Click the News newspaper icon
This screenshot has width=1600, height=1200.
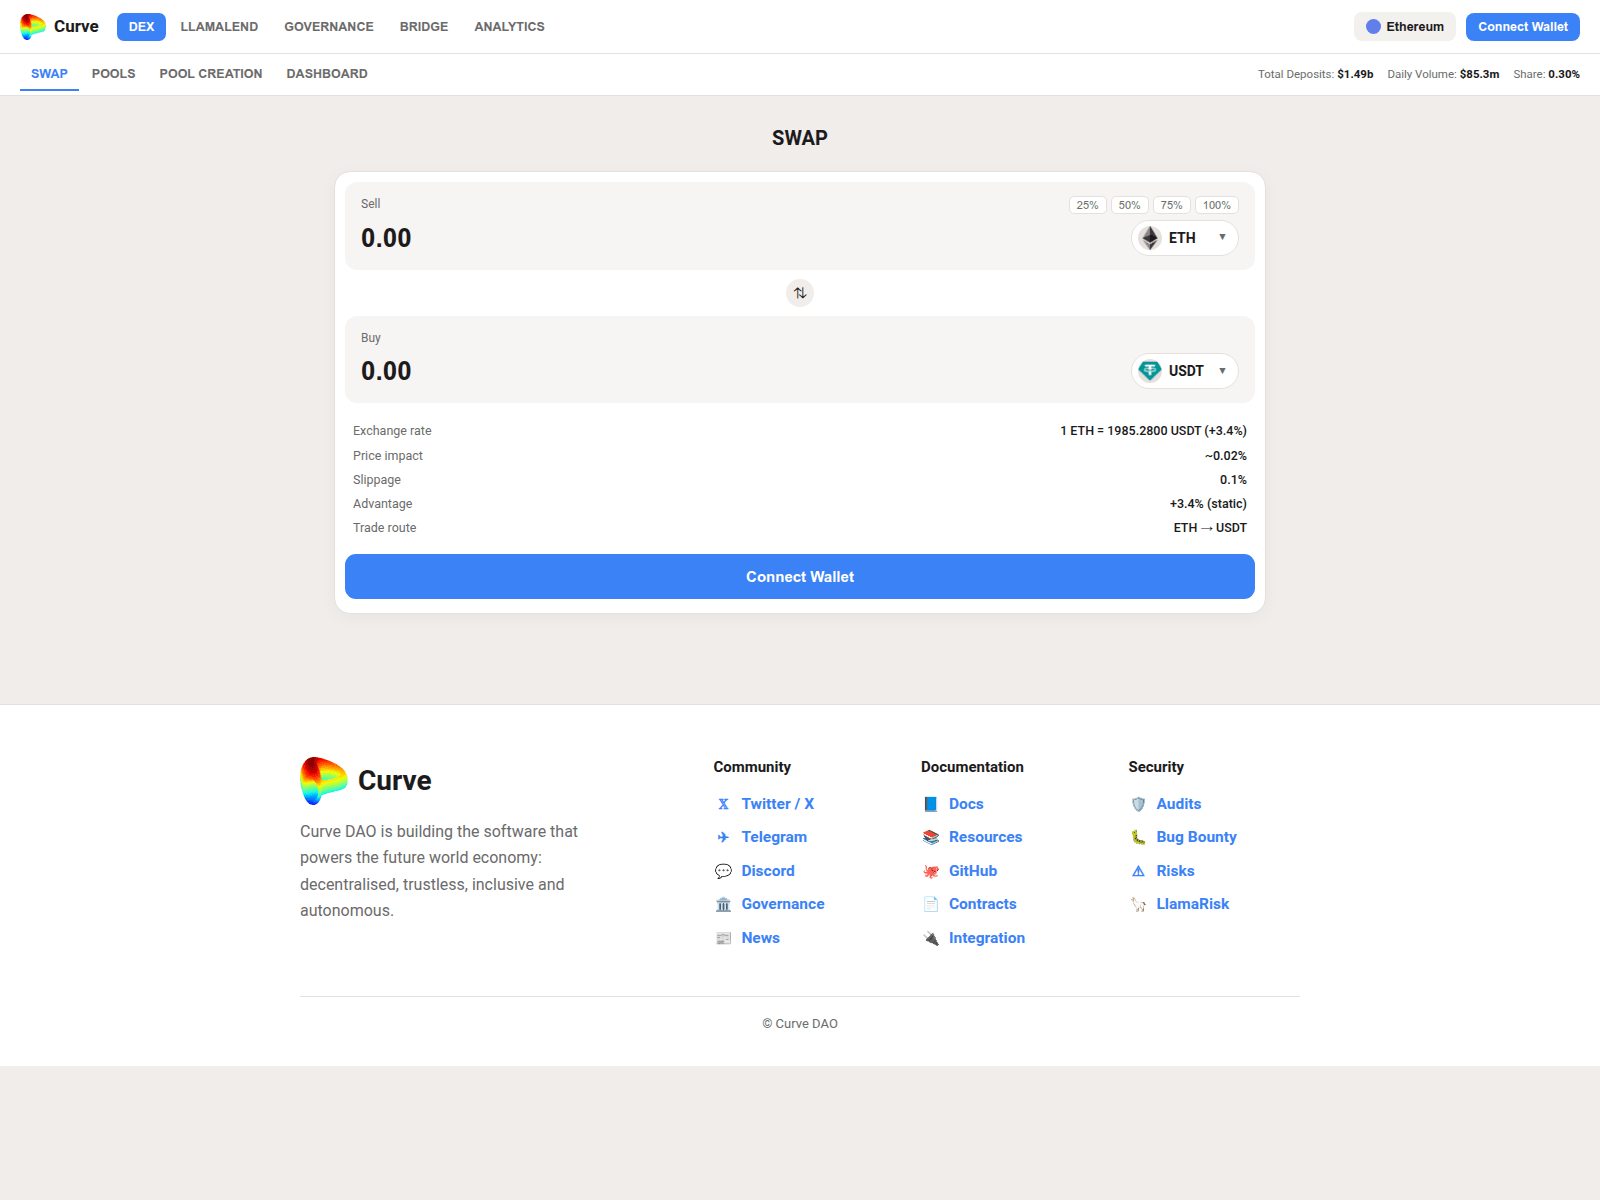pyautogui.click(x=723, y=938)
